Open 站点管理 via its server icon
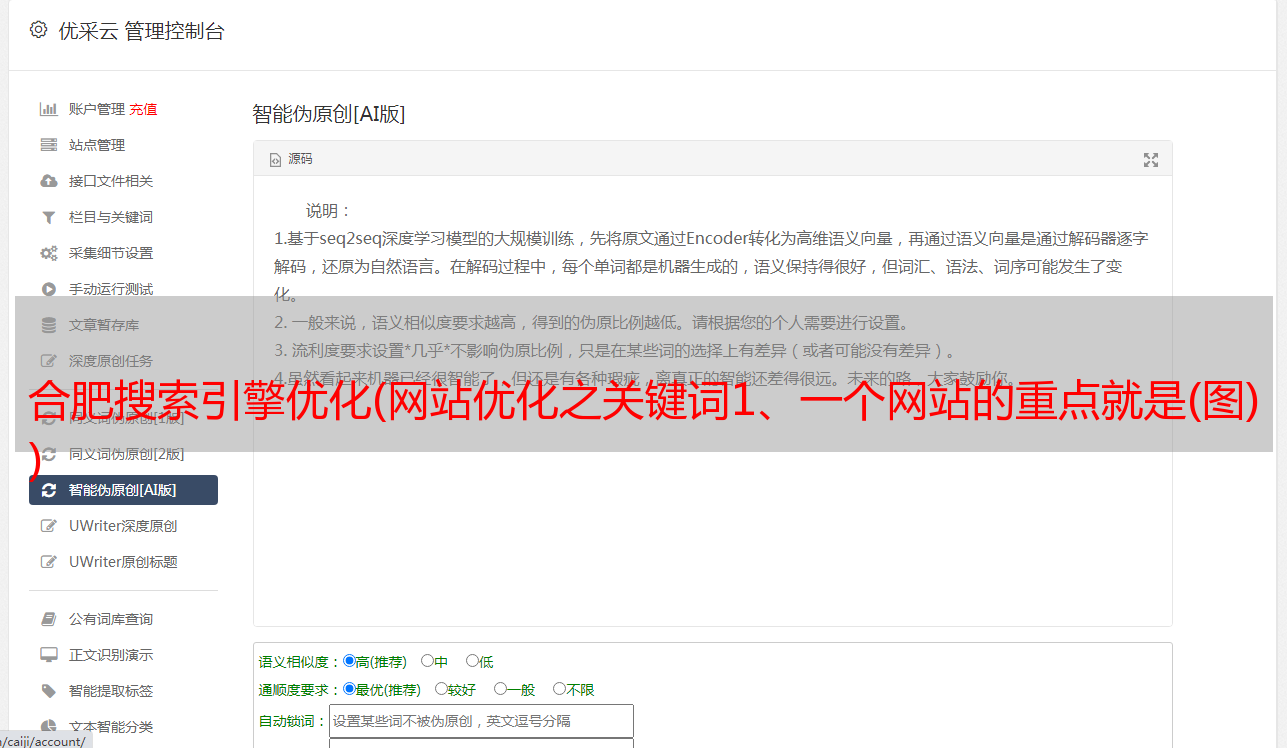This screenshot has width=1287, height=748. point(48,145)
